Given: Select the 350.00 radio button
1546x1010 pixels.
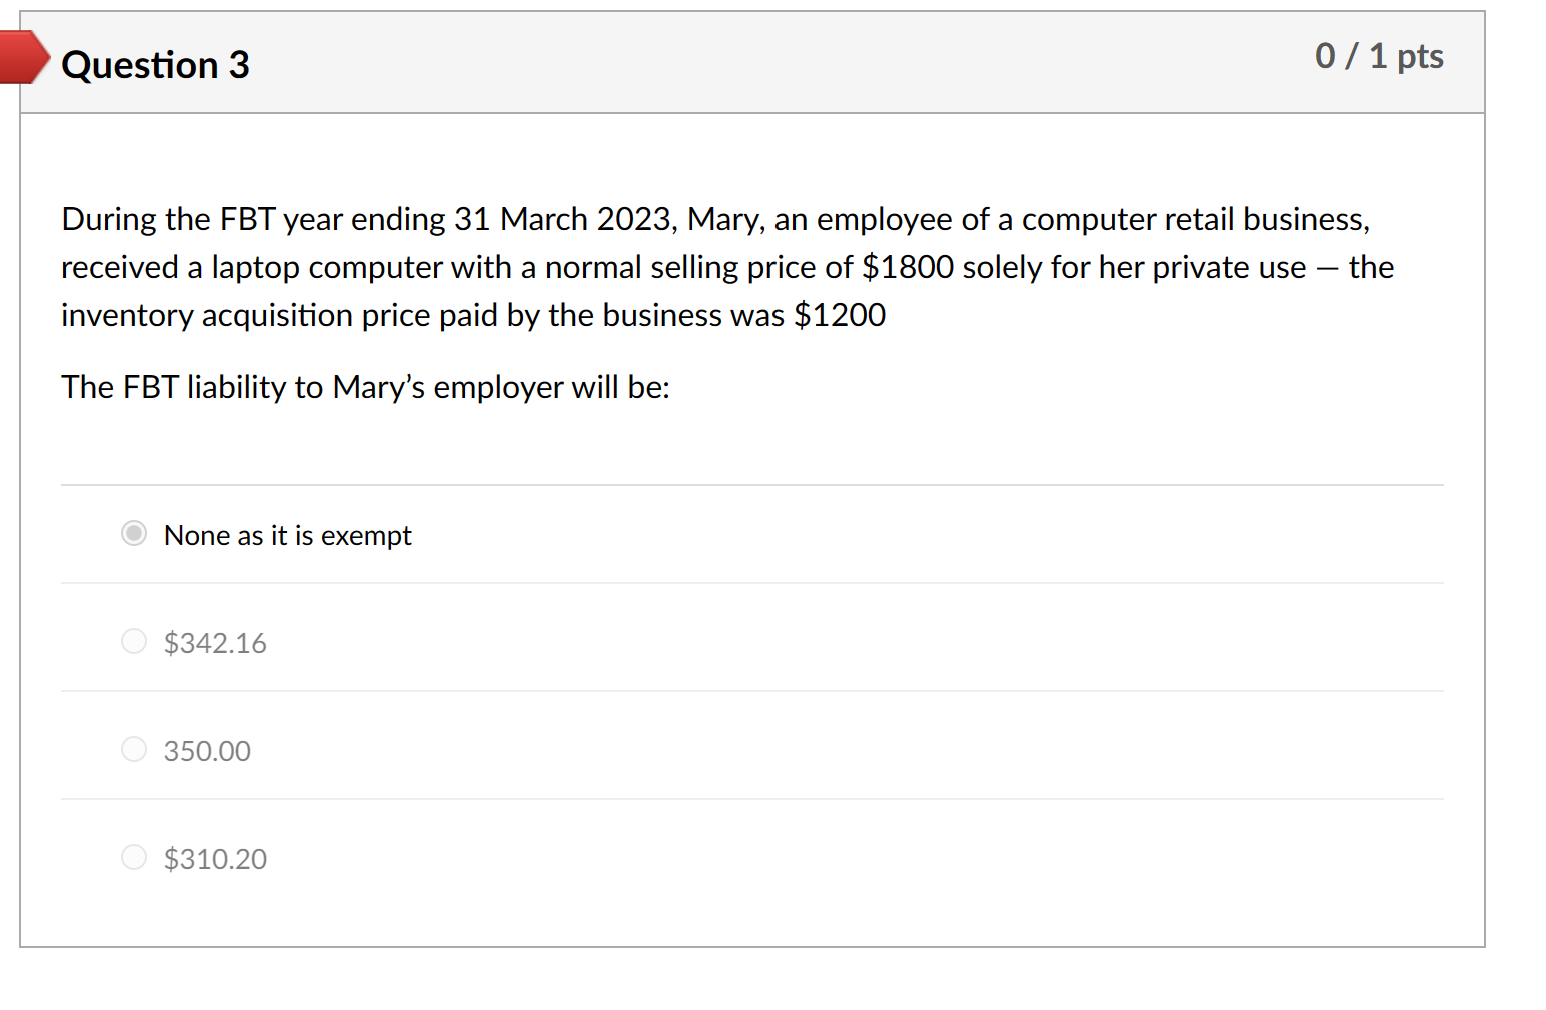Looking at the screenshot, I should tap(133, 749).
